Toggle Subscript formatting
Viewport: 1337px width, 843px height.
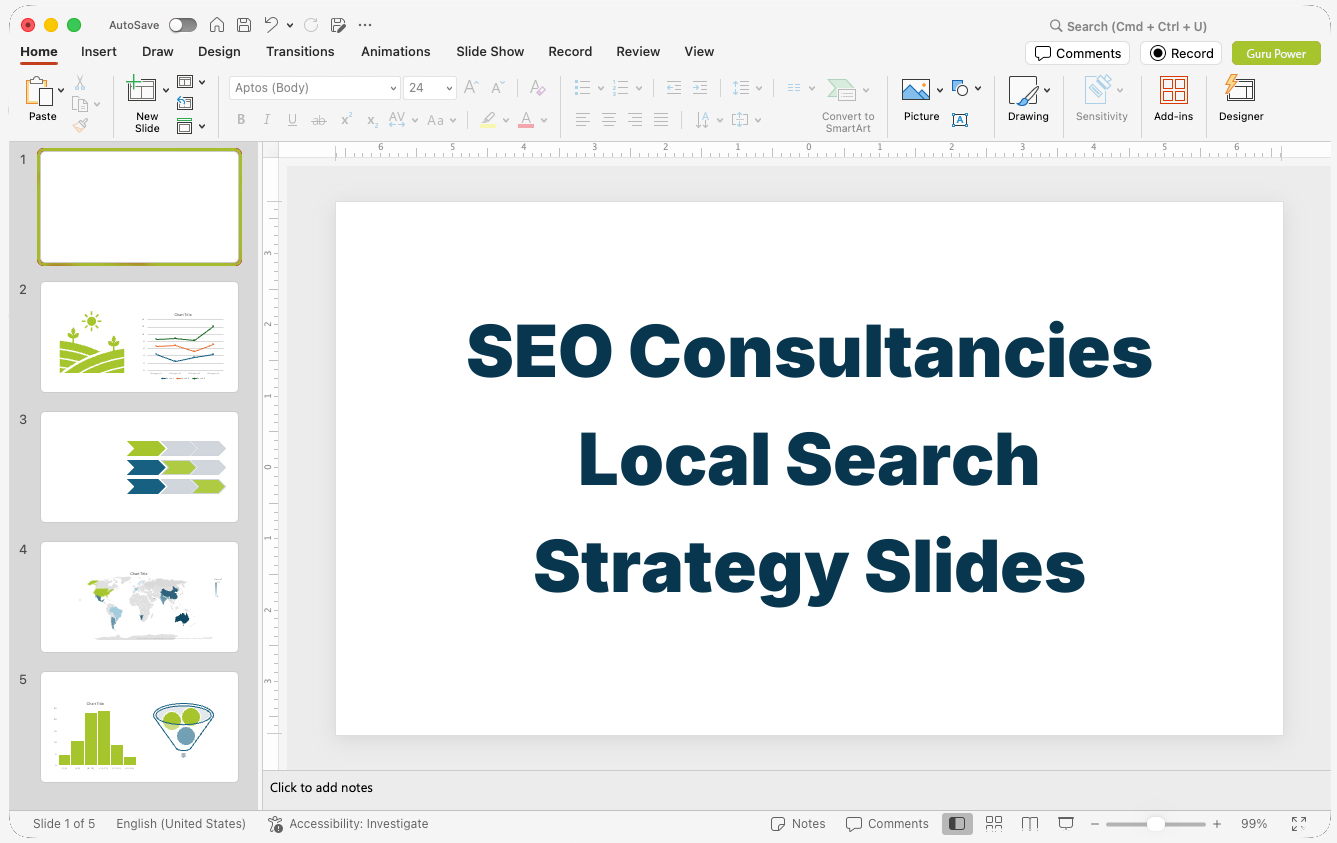(x=372, y=120)
